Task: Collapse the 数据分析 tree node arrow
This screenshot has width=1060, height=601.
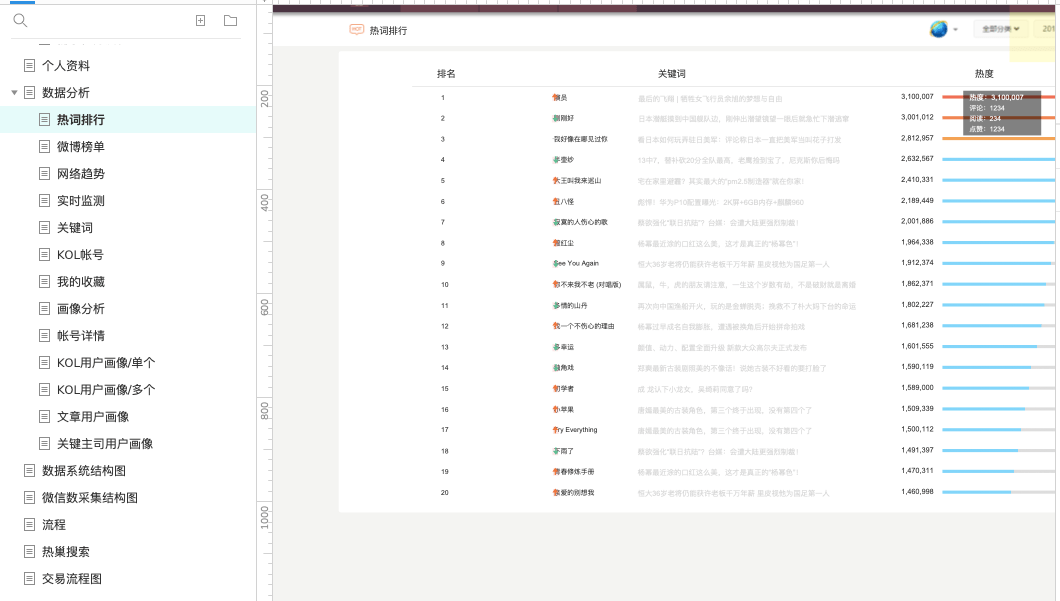Action: tap(14, 93)
